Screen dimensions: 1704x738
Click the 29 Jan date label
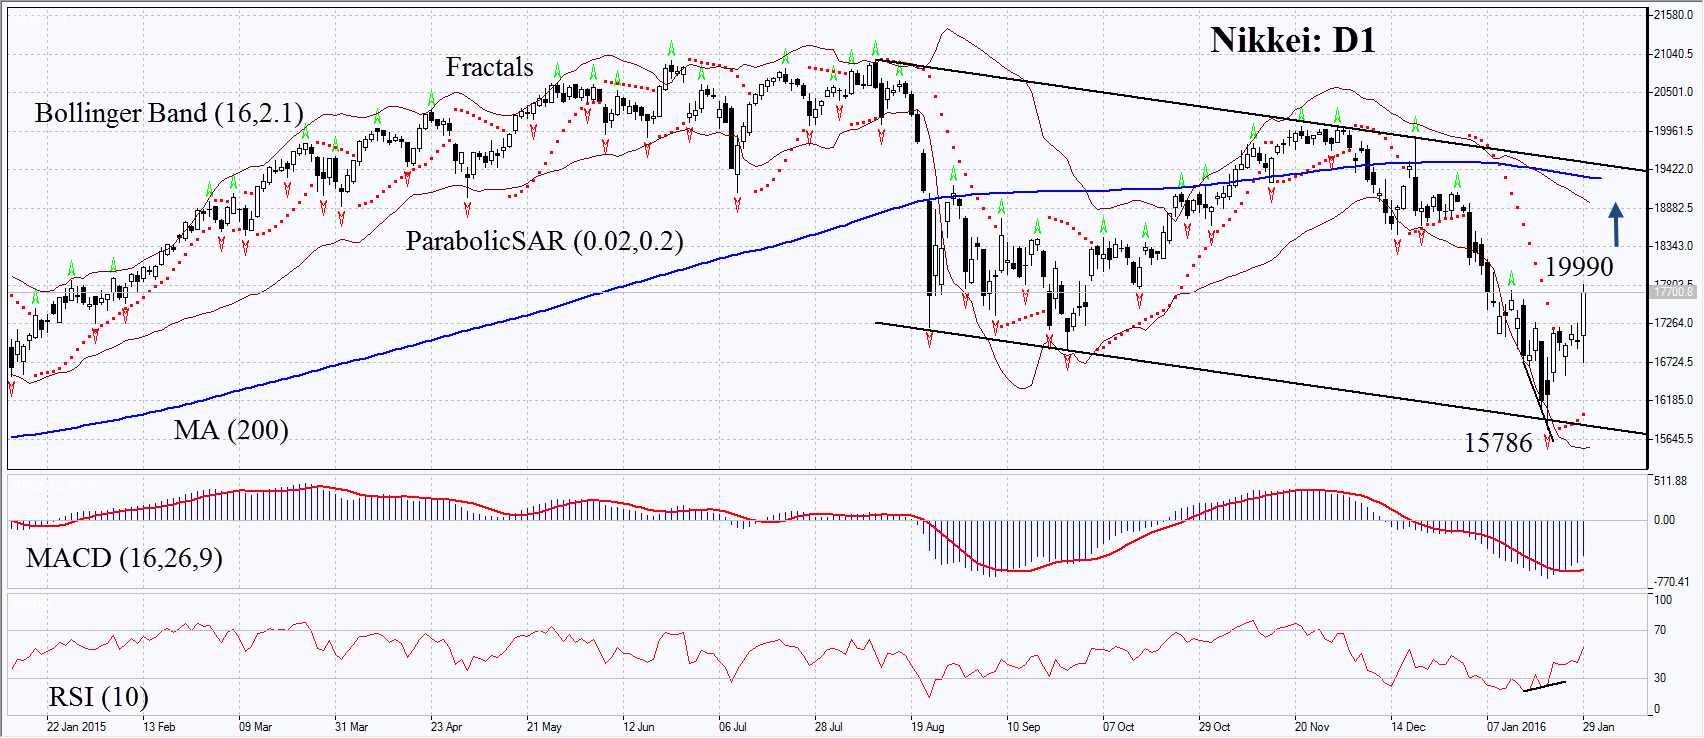[x=1598, y=727]
